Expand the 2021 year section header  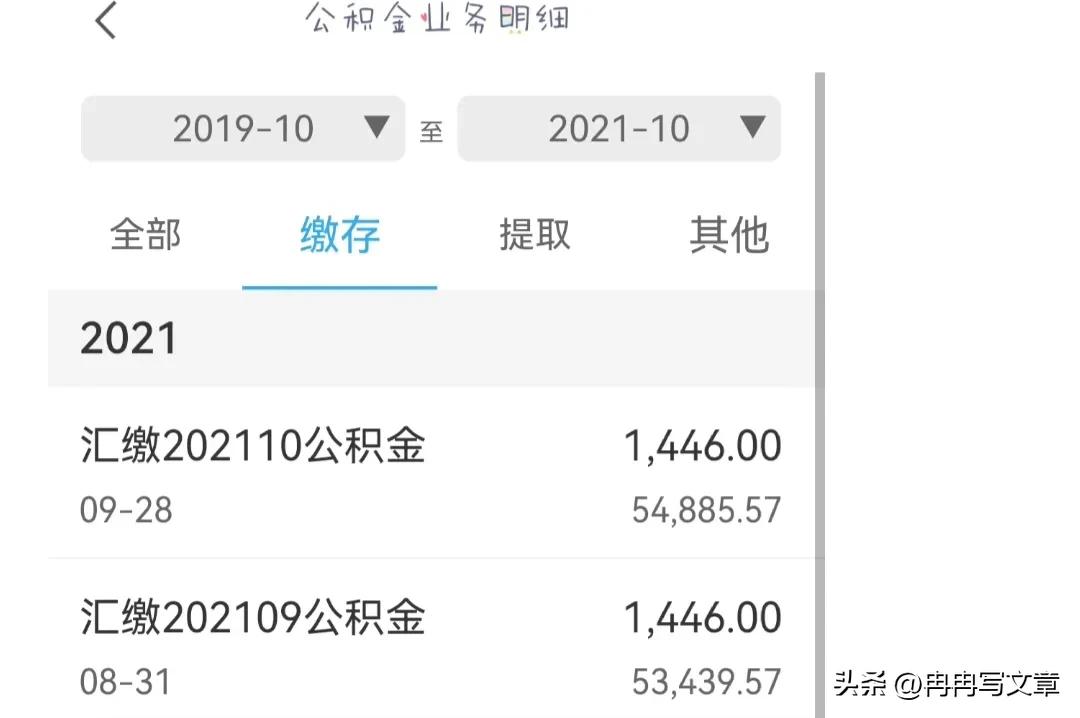130,338
